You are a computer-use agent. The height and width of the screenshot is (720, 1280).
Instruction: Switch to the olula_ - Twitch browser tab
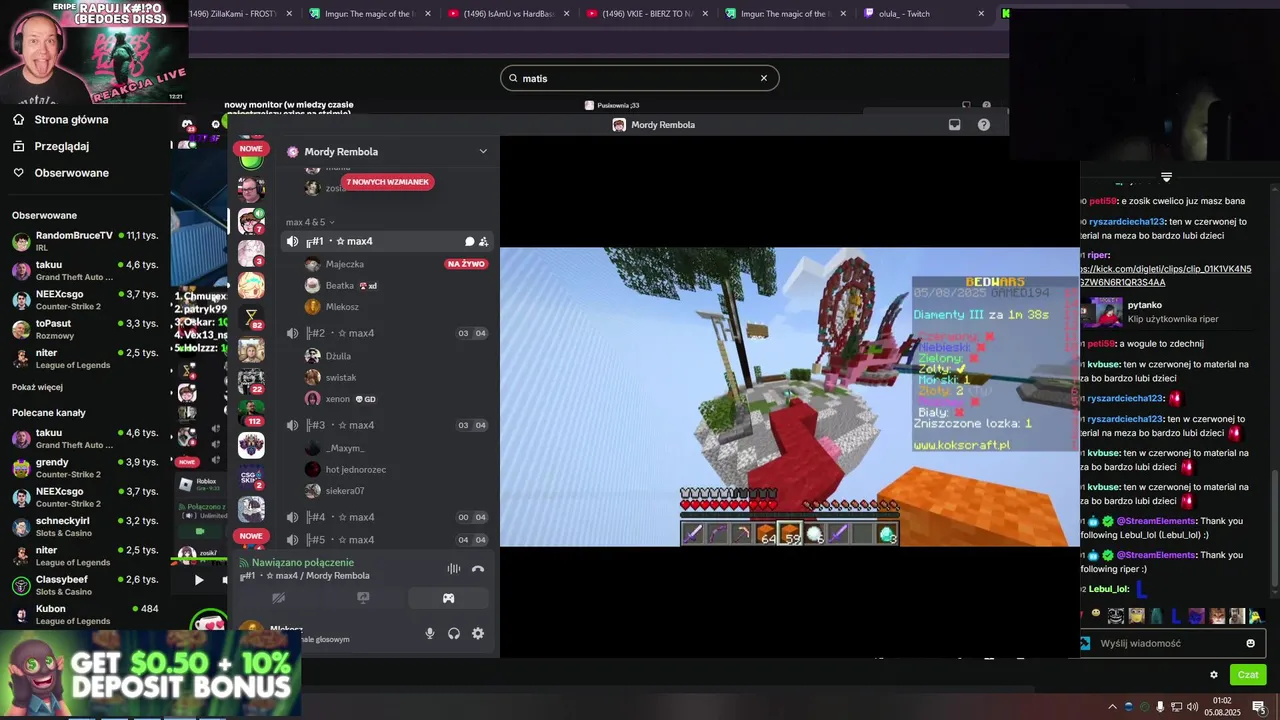(x=922, y=14)
